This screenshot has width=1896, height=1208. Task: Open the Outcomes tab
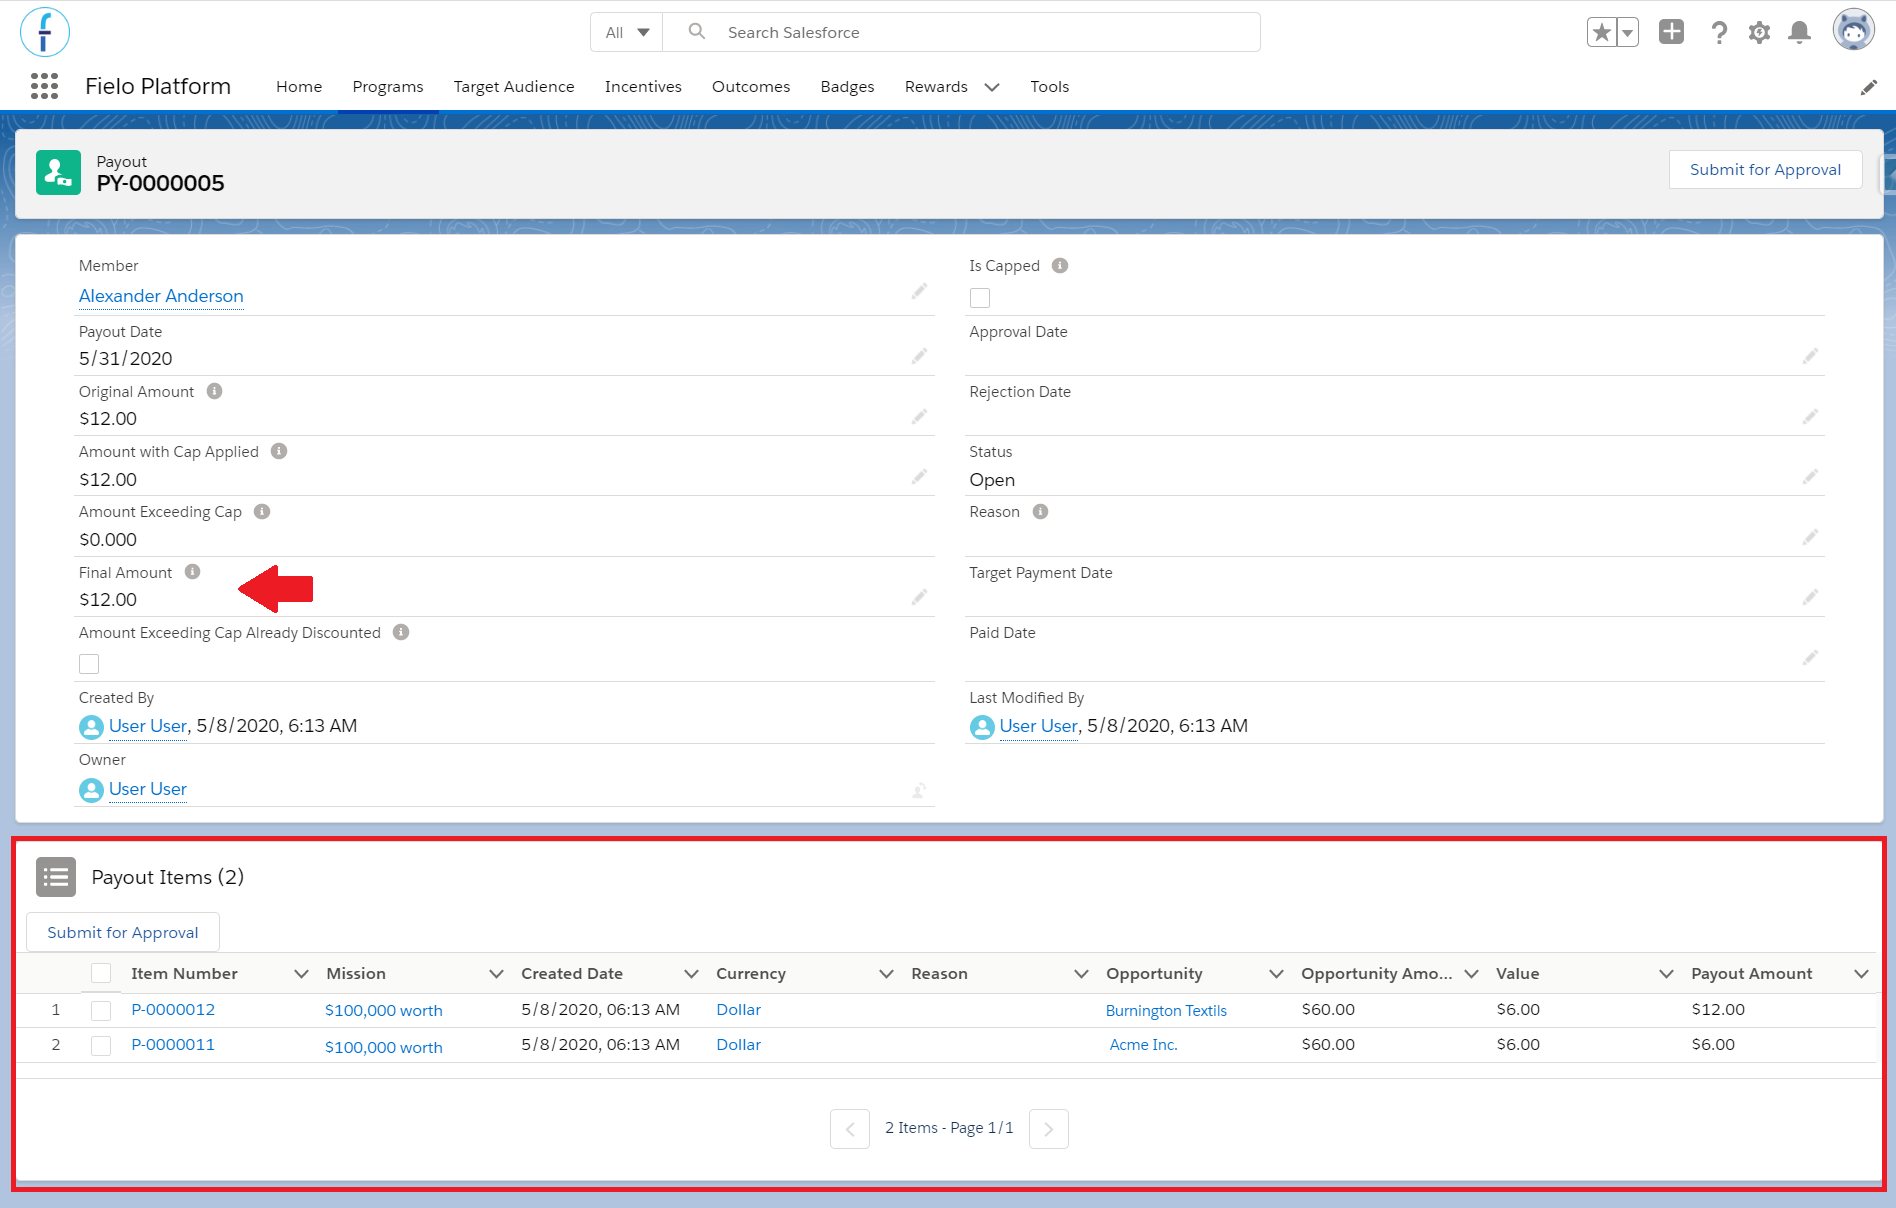point(751,87)
